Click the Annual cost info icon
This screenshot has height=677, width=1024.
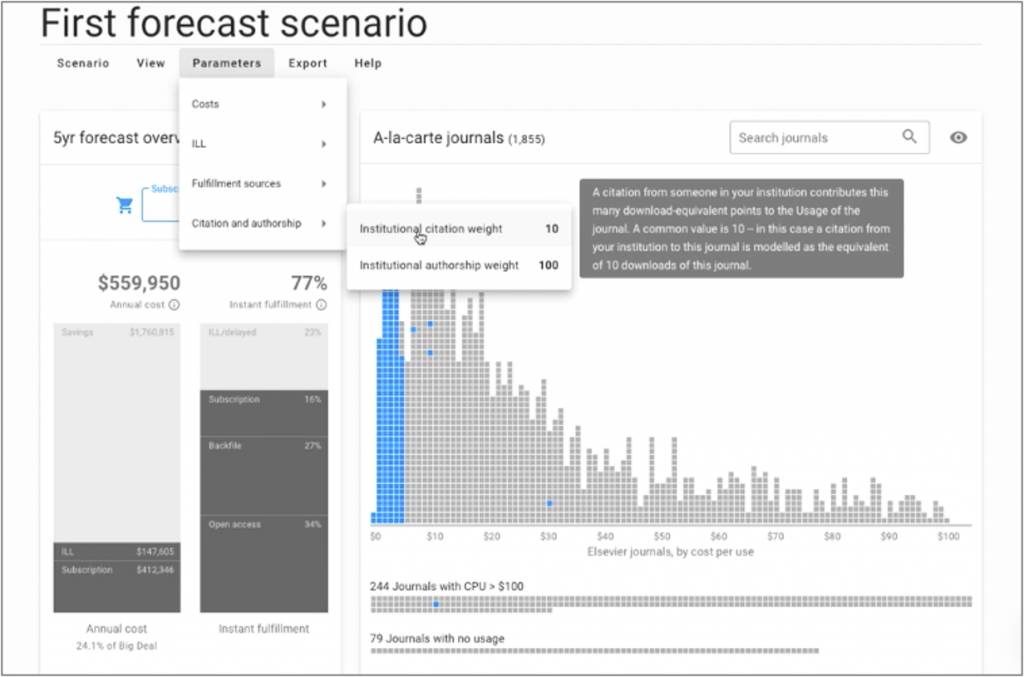pyautogui.click(x=174, y=305)
